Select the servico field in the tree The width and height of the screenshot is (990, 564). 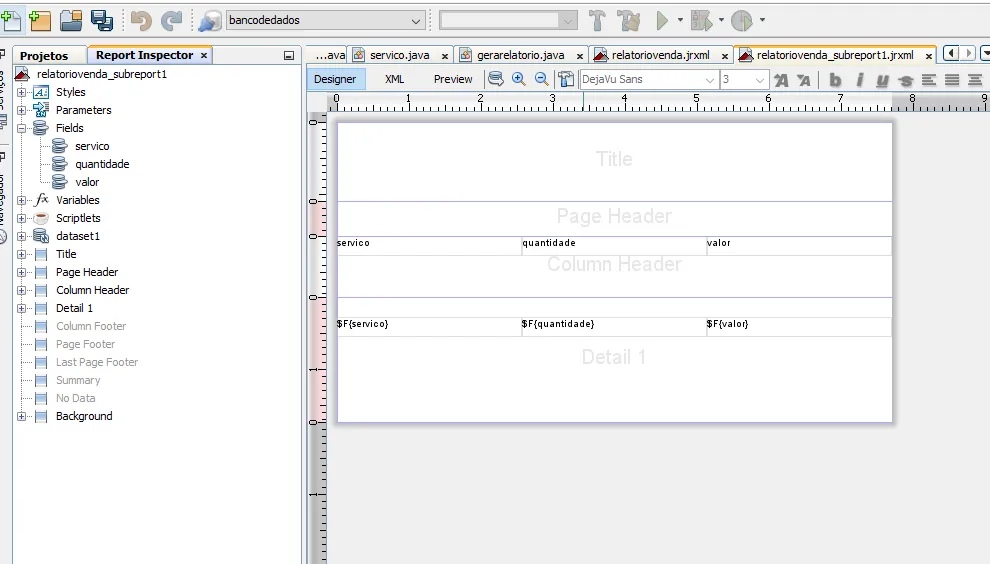click(x=92, y=146)
